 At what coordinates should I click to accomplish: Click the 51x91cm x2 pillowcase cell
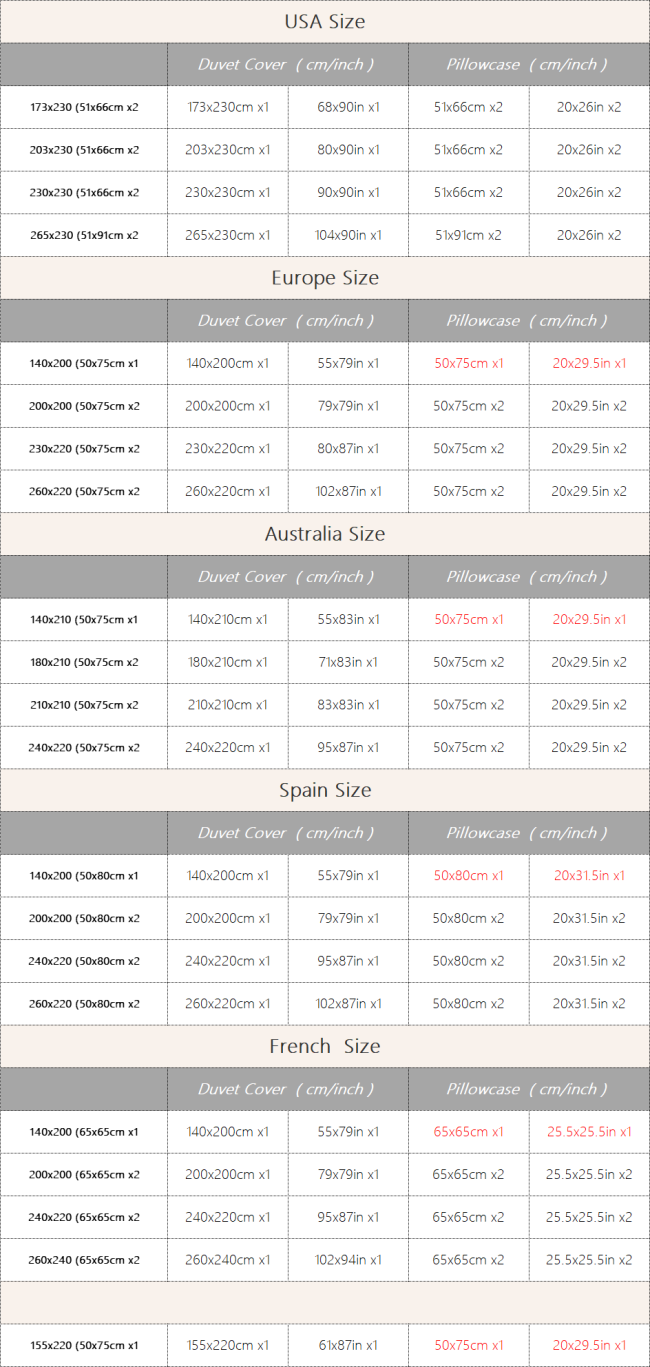coord(468,235)
